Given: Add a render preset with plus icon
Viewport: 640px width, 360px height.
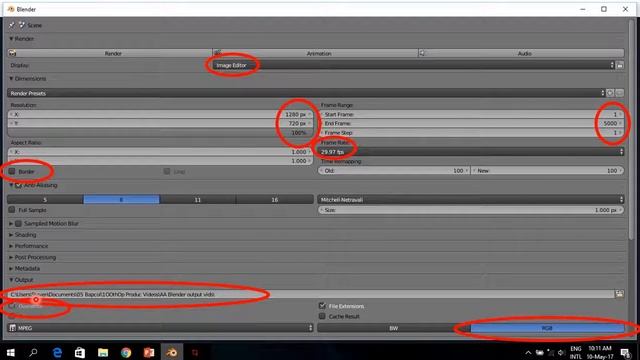Looking at the screenshot, I should coord(610,93).
